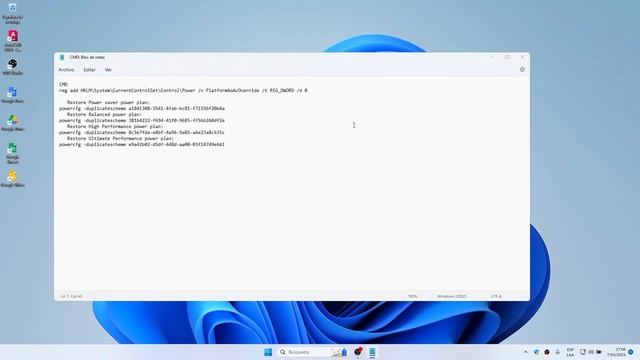Open Notepad settings gear icon
640x360 pixels.
tap(522, 69)
